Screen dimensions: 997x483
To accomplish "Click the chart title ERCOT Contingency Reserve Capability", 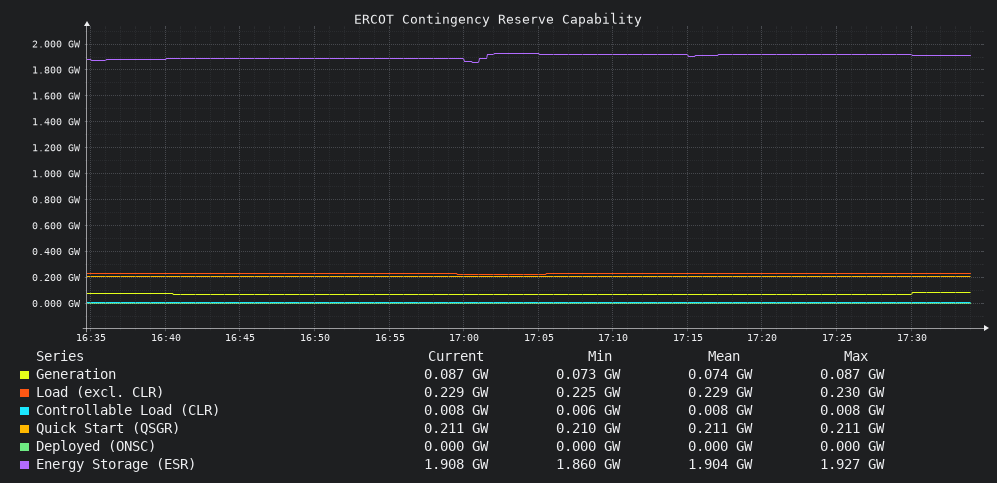I will click(x=498, y=19).
